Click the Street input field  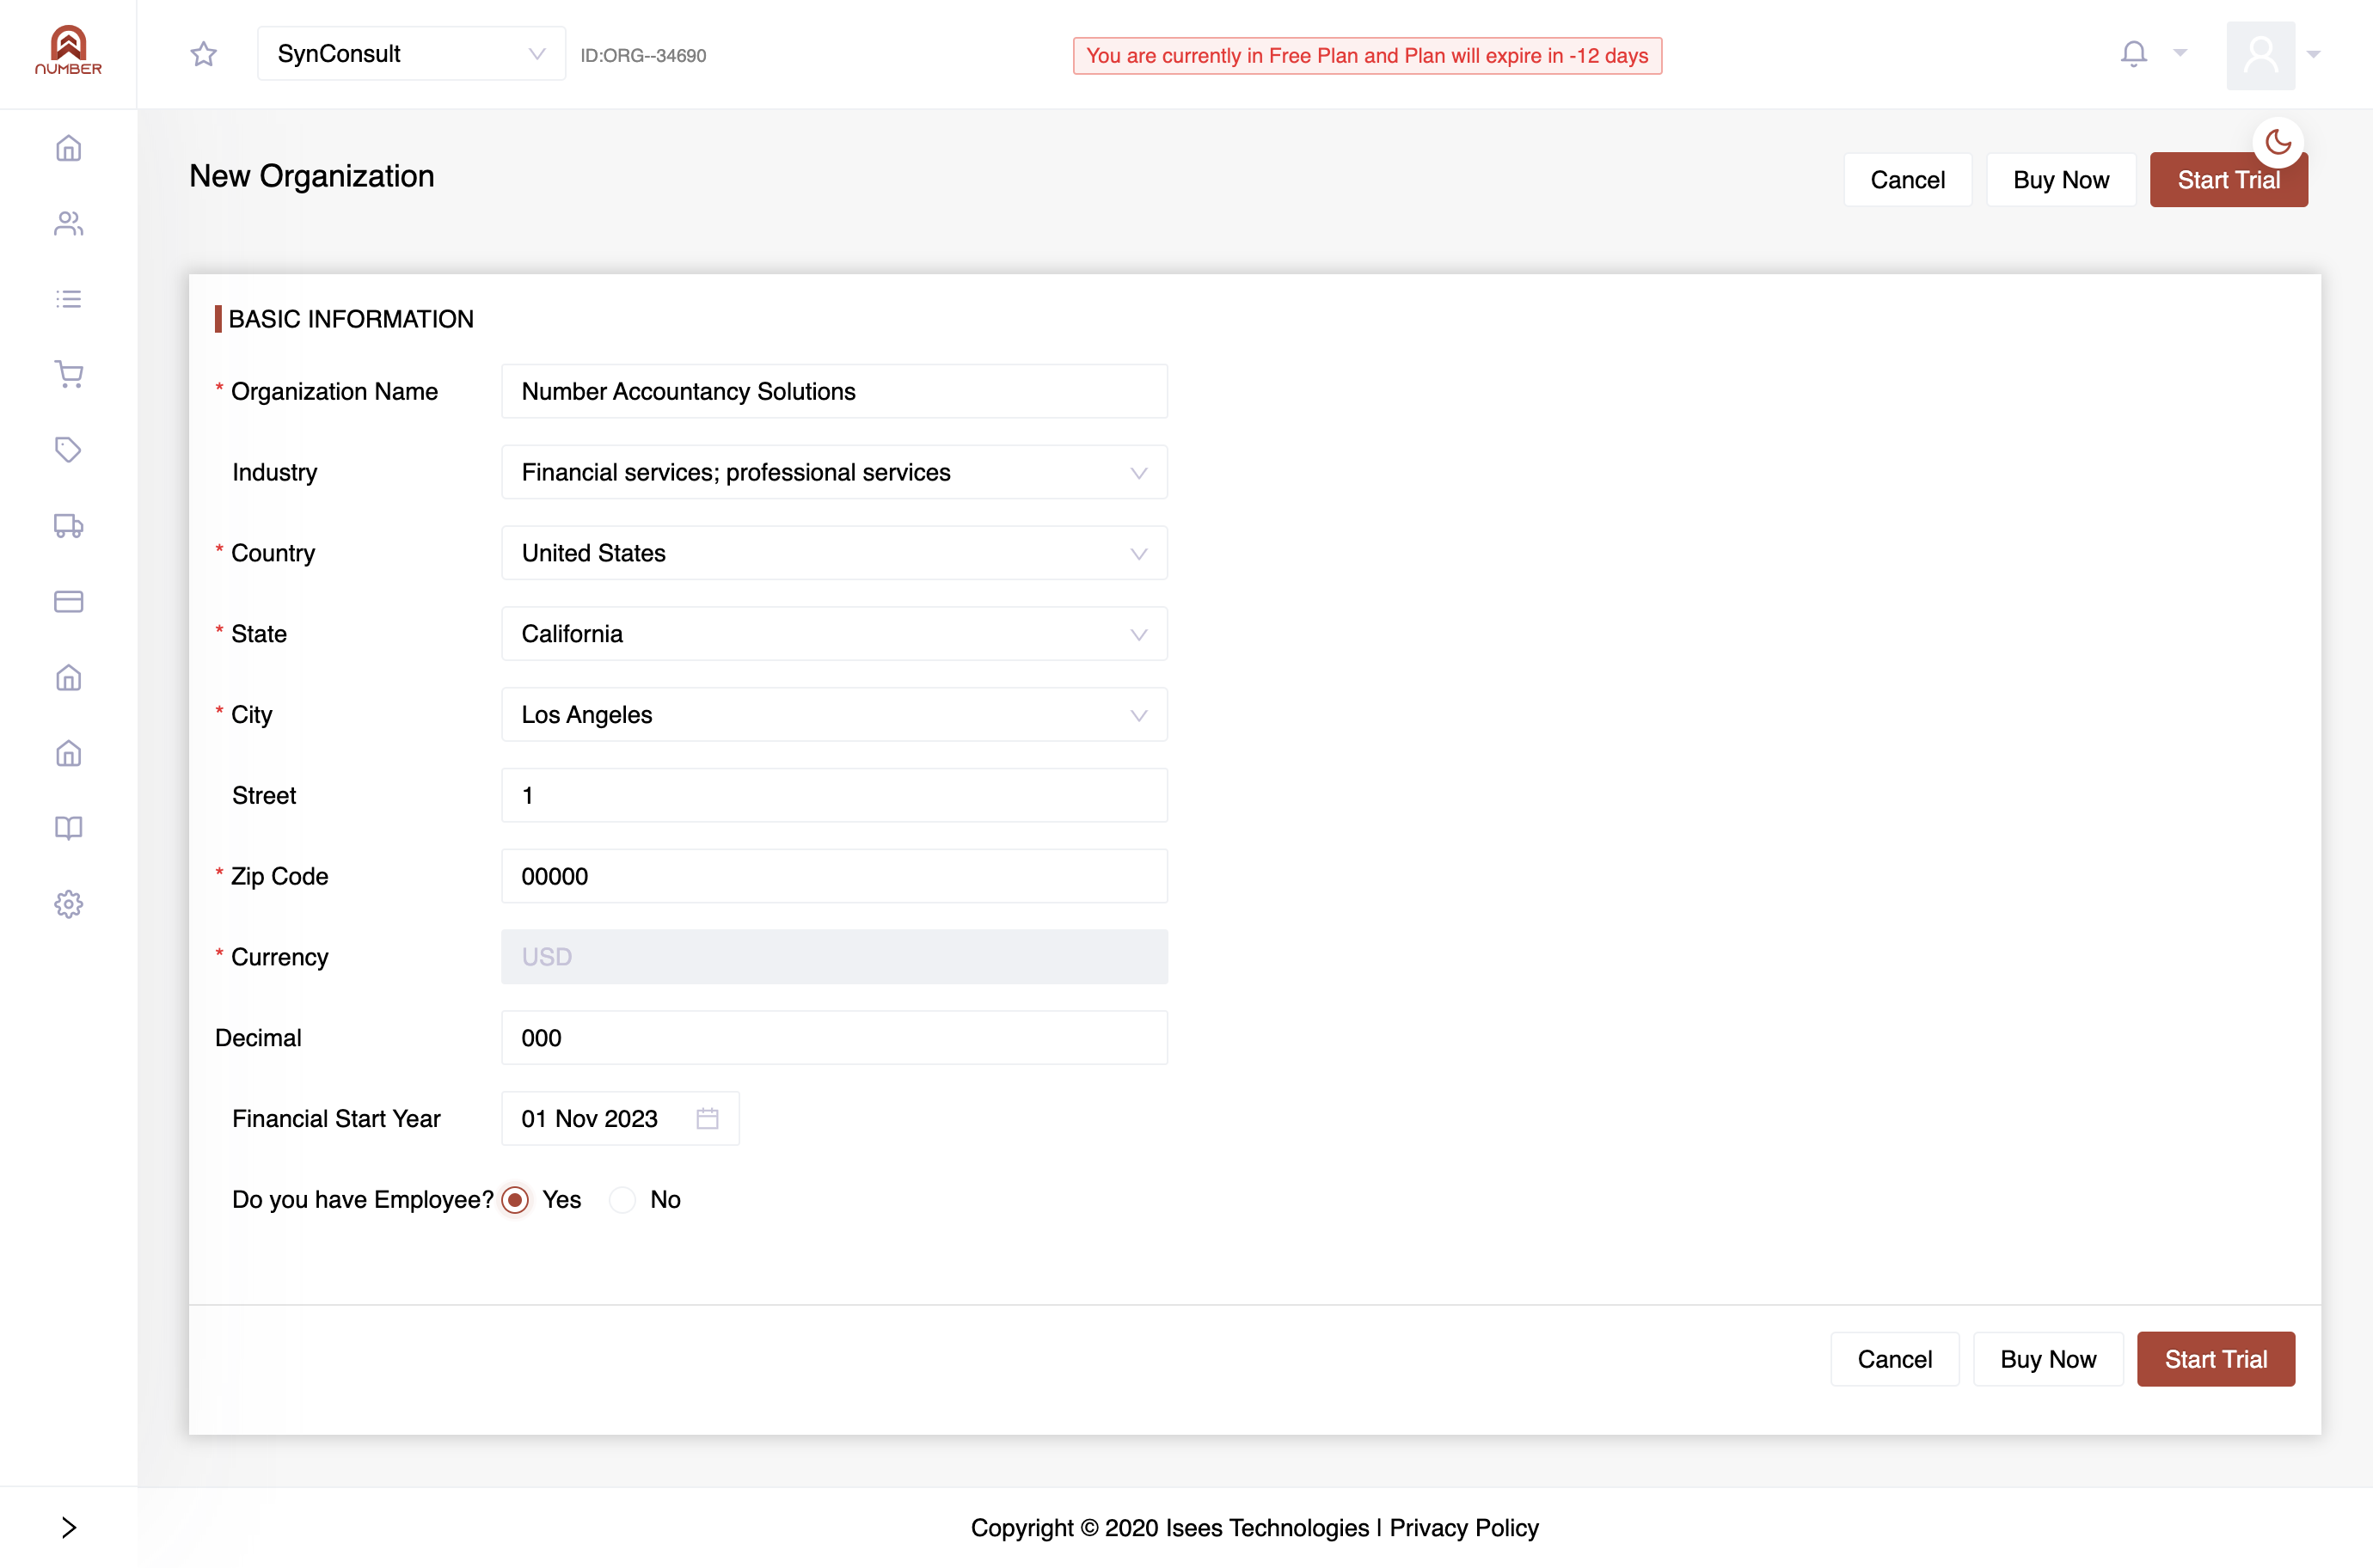[834, 795]
